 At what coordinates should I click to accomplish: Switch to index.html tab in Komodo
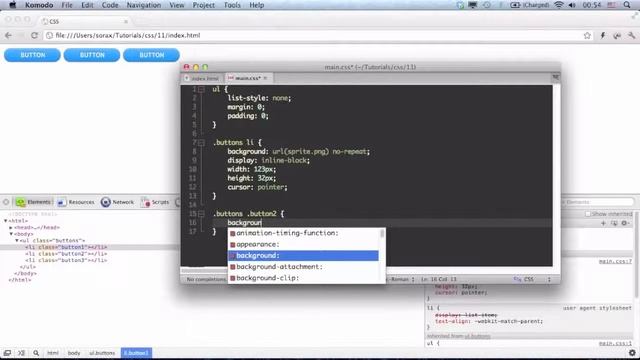click(x=202, y=78)
